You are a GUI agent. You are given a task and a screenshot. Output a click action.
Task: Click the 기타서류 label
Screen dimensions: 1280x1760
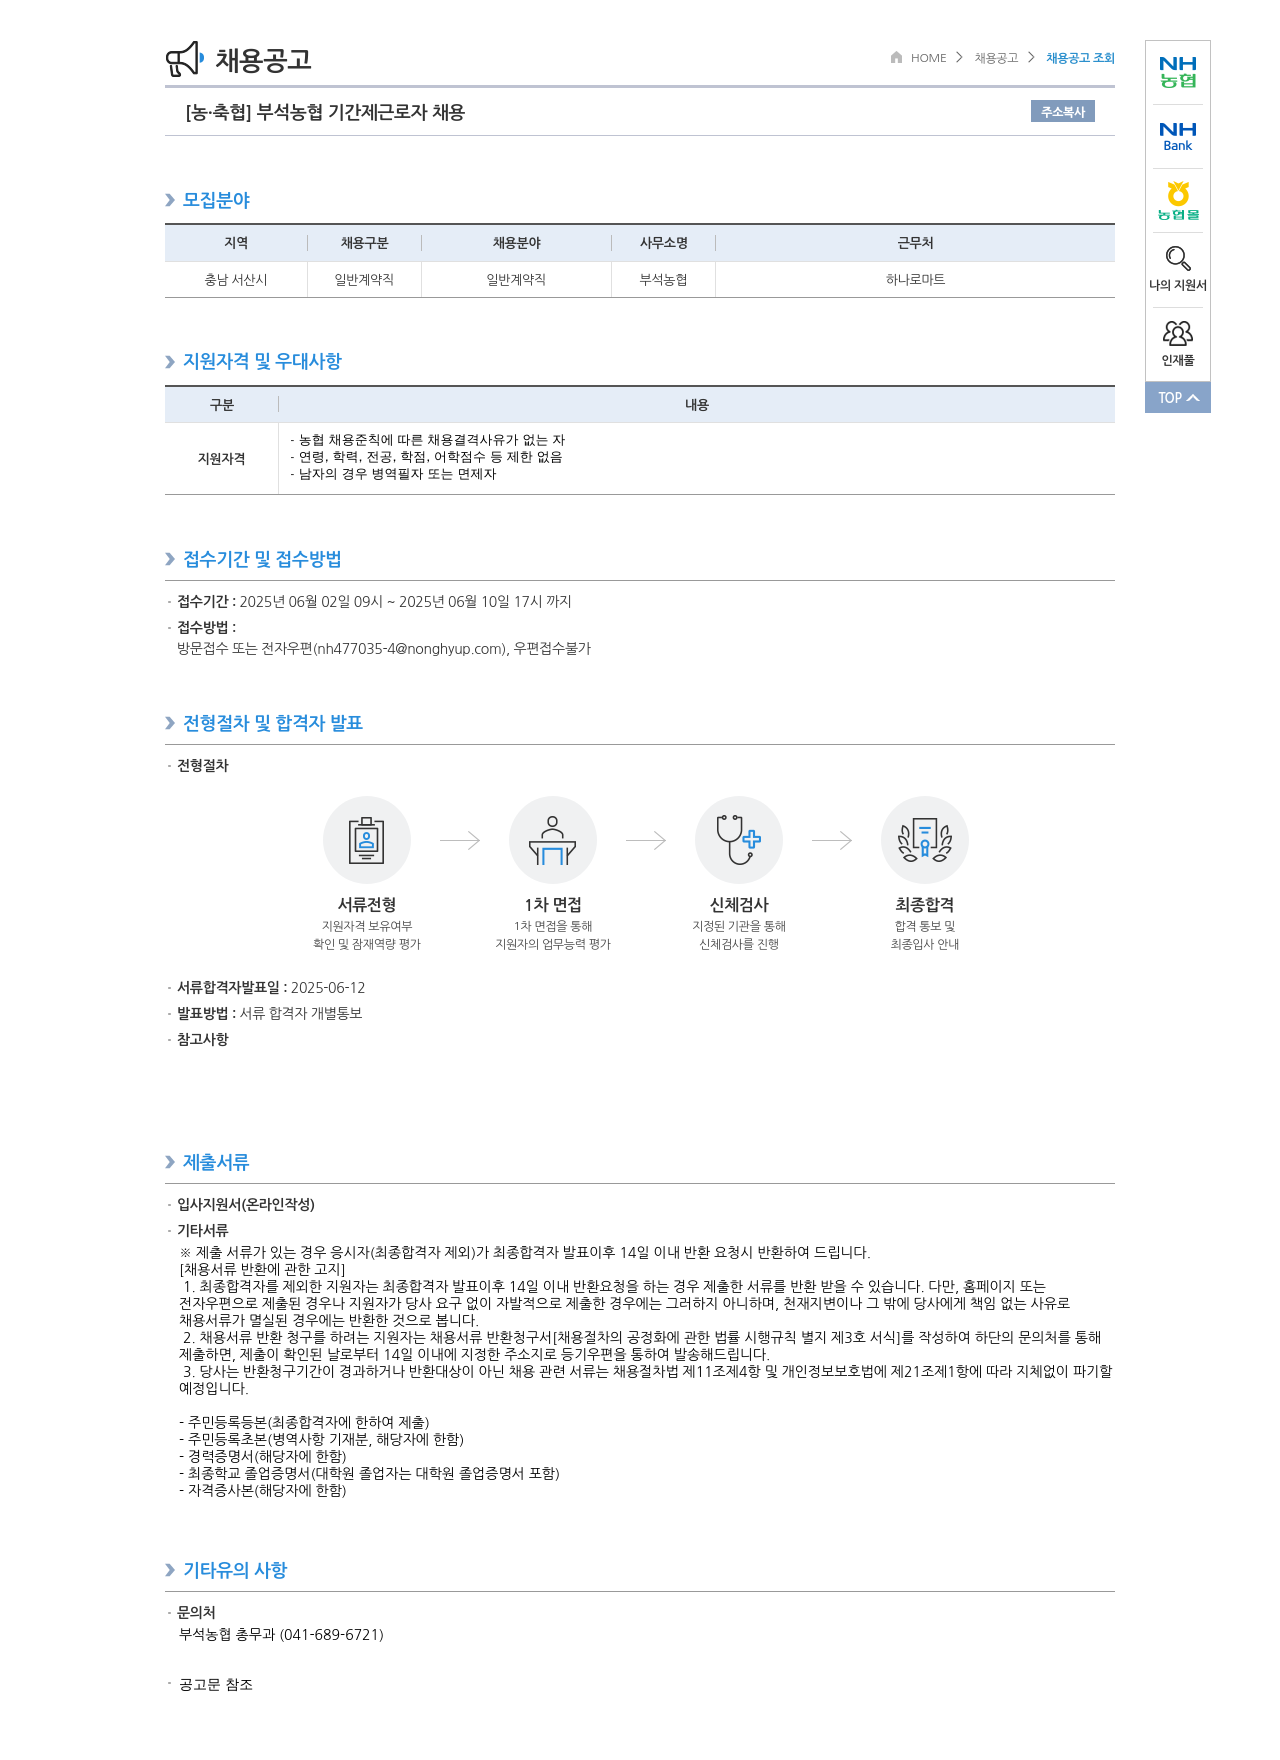point(203,1230)
